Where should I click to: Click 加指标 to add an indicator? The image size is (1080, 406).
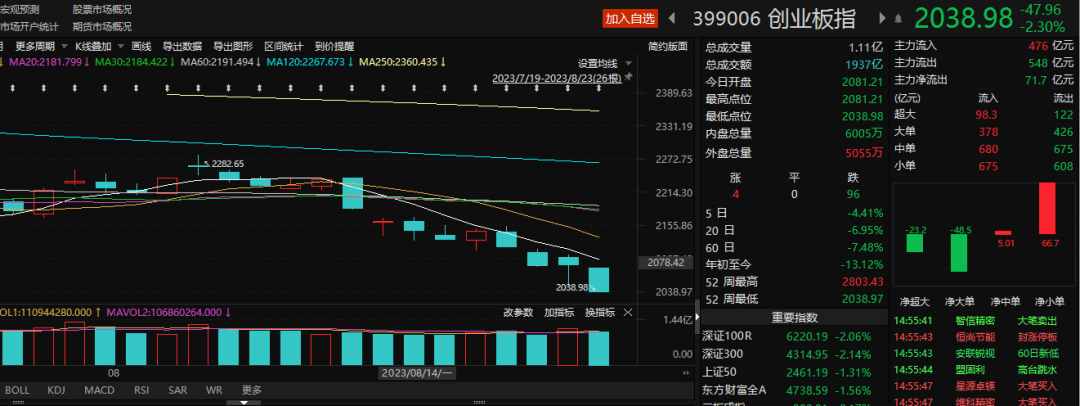pyautogui.click(x=559, y=312)
